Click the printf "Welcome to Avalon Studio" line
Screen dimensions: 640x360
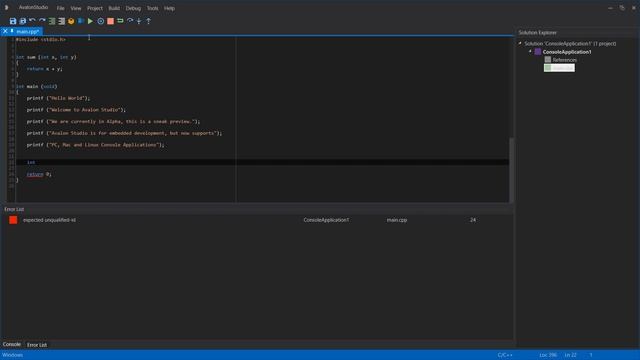(x=76, y=110)
